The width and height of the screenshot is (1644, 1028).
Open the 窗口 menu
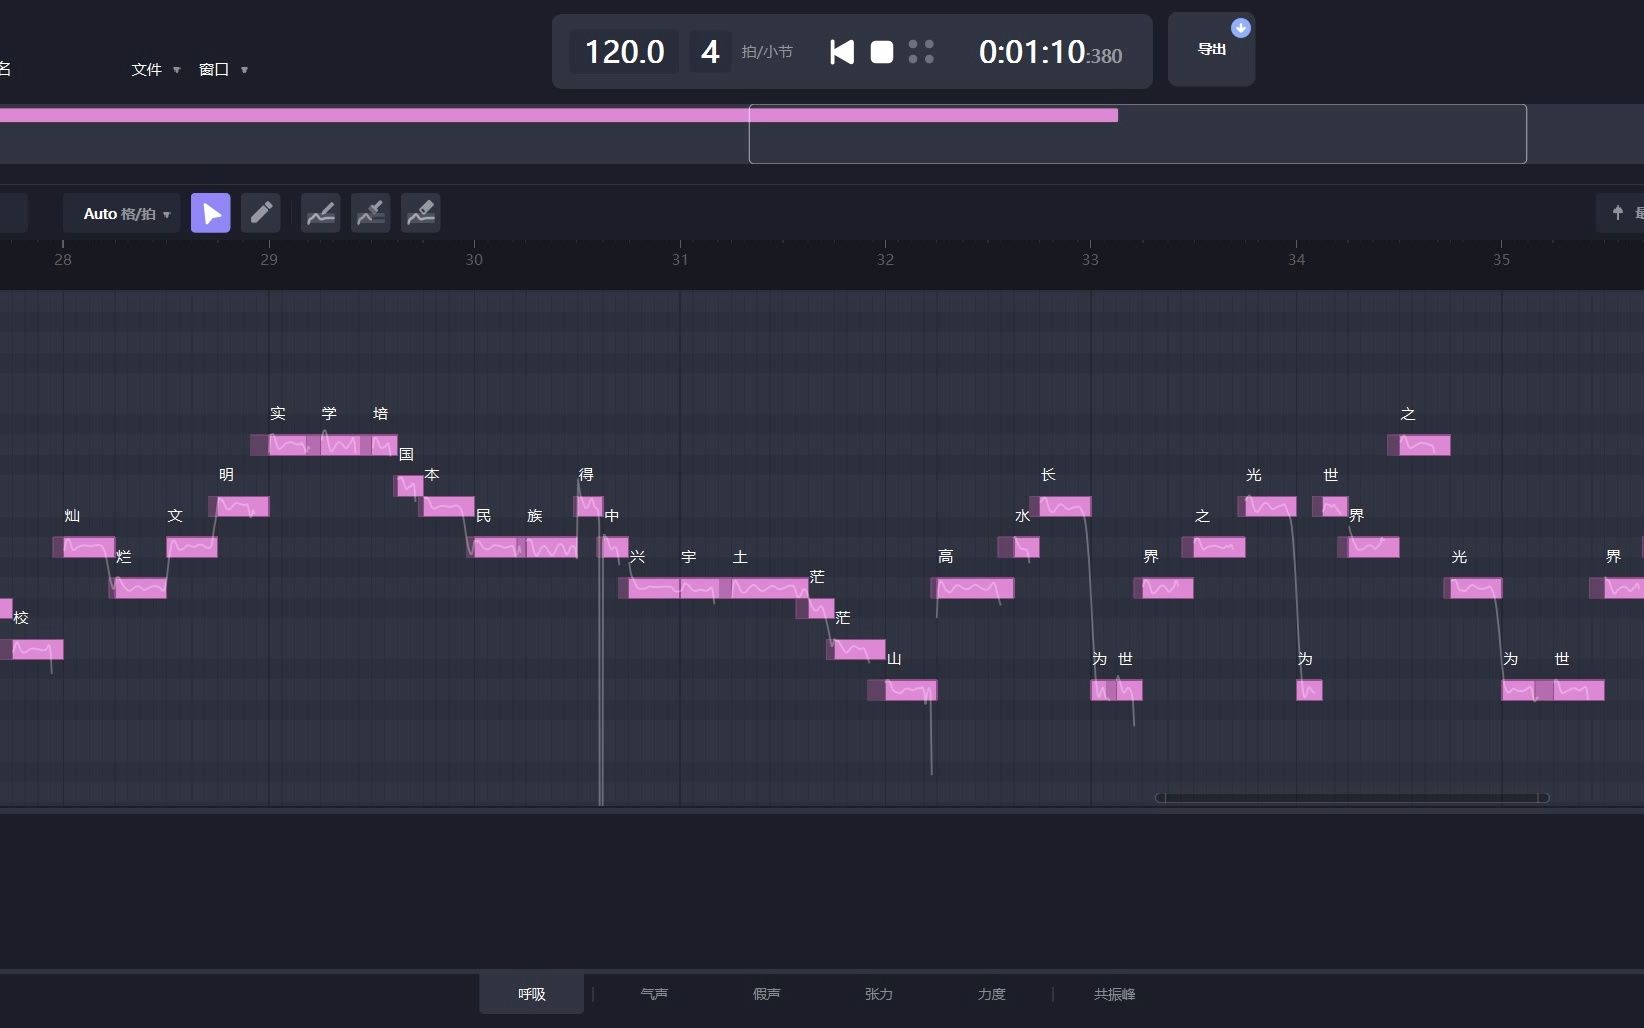tap(223, 70)
